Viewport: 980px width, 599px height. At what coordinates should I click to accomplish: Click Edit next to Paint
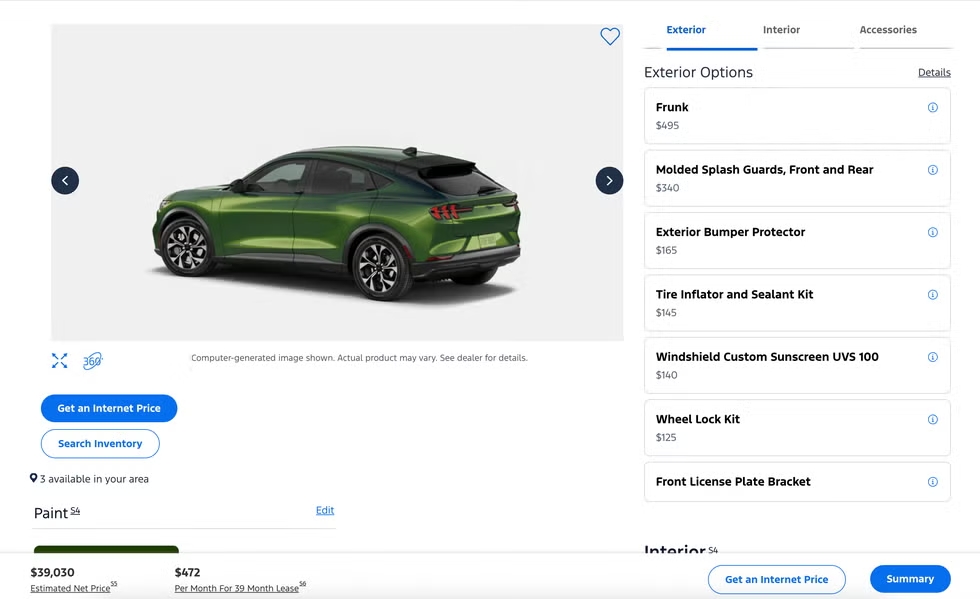tap(325, 510)
